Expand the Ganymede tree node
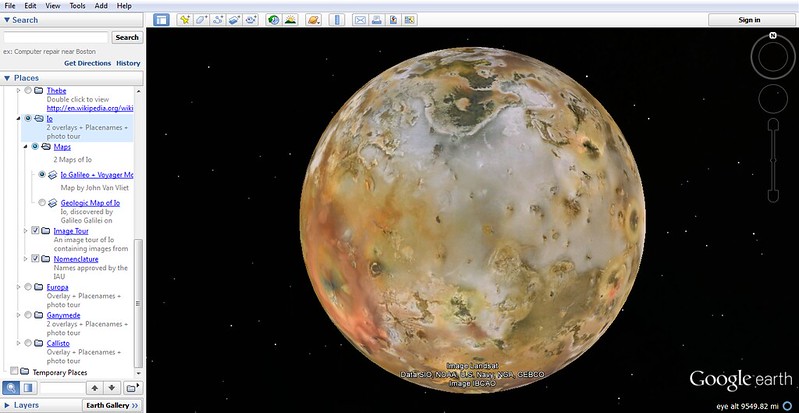Image resolution: width=799 pixels, height=413 pixels. [x=19, y=315]
